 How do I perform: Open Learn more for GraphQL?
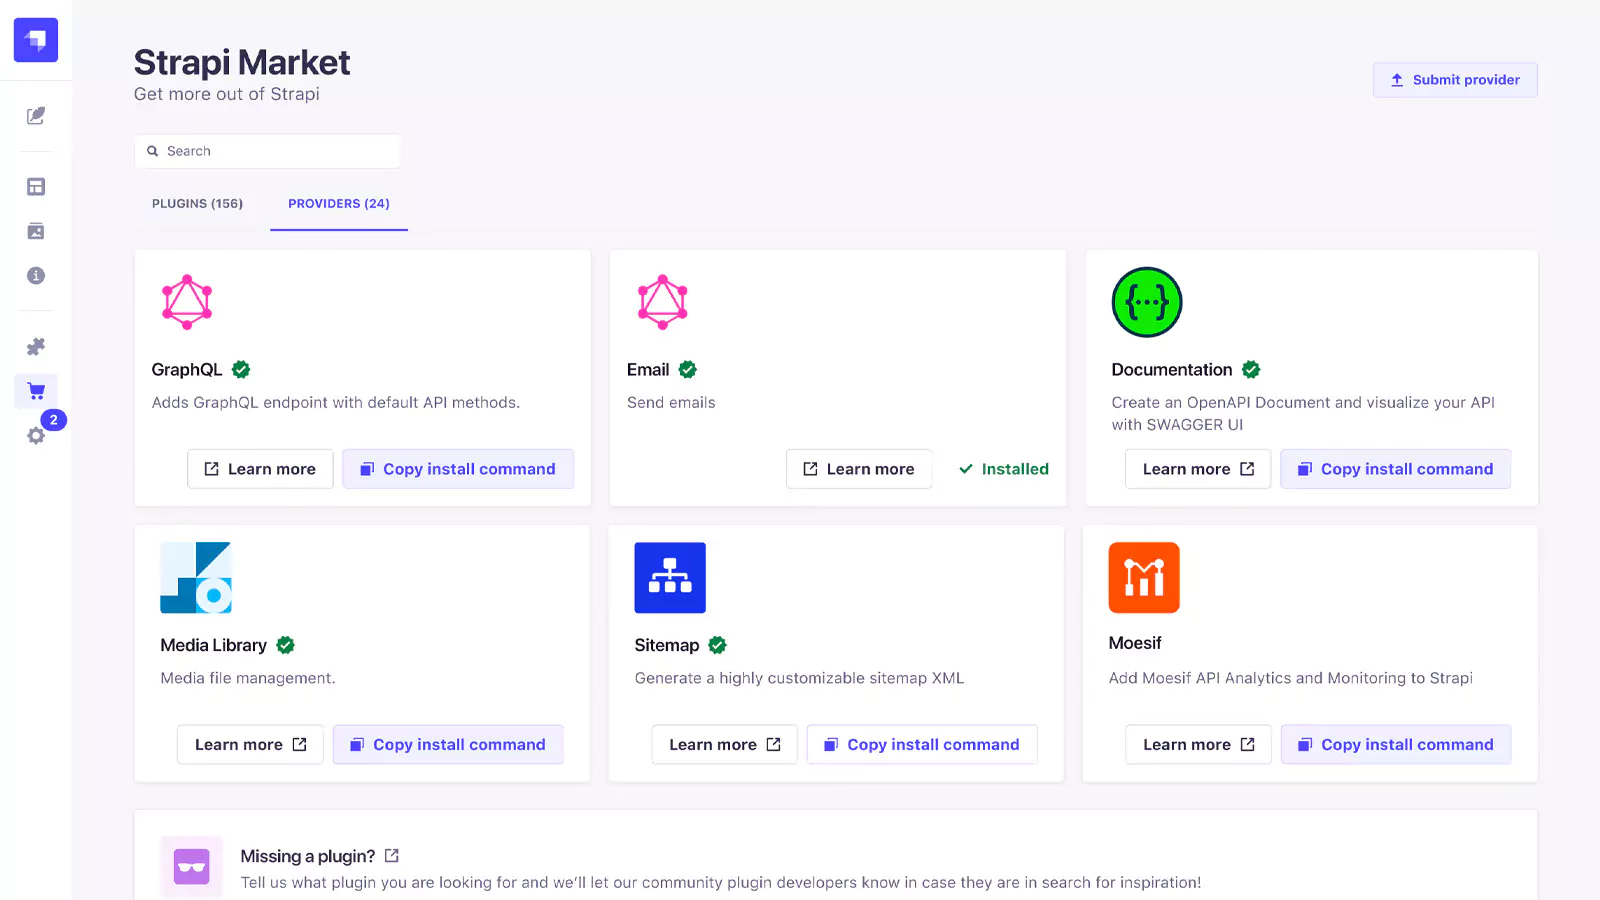point(260,469)
